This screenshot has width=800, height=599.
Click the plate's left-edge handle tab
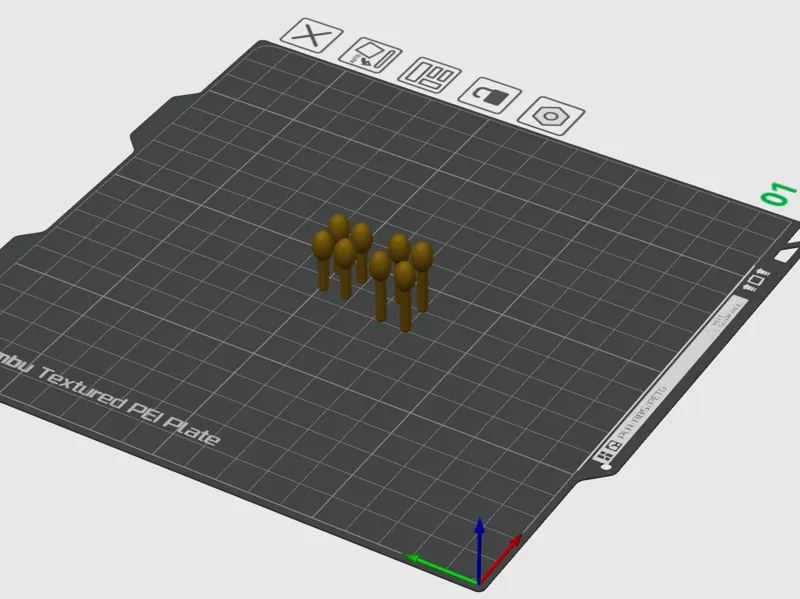click(x=153, y=120)
